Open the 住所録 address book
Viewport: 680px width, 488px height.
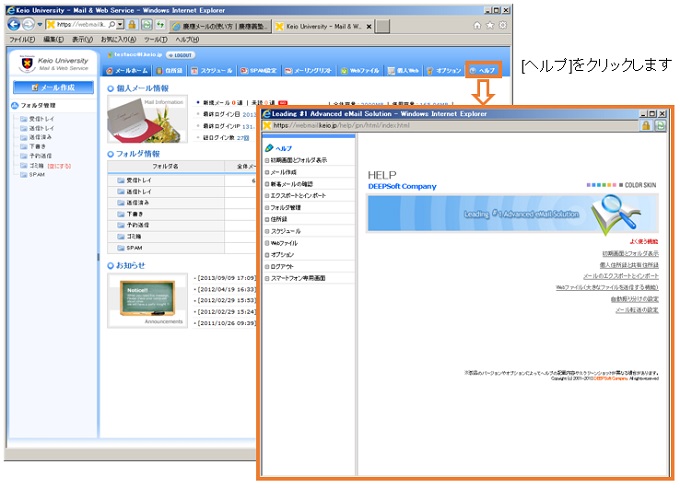pos(170,71)
